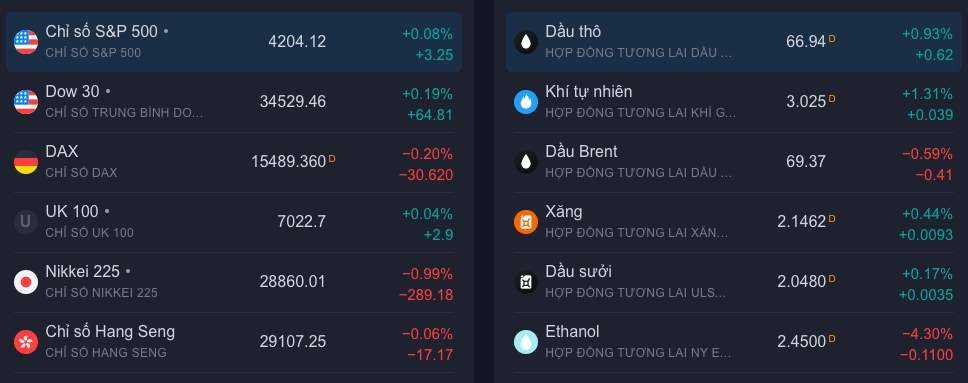Image resolution: width=968 pixels, height=383 pixels.
Task: Open the Chỉ số S&P 500 title
Action: [102, 32]
